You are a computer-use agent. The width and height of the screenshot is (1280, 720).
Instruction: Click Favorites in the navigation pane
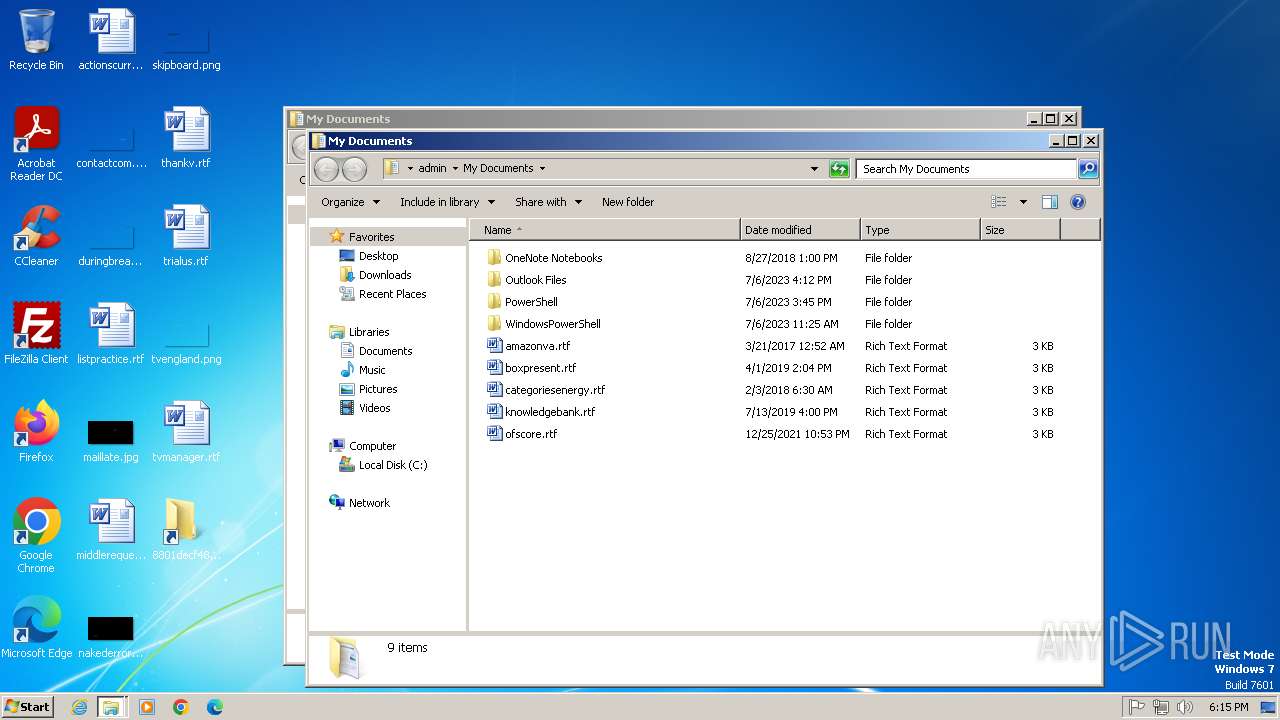pyautogui.click(x=371, y=237)
